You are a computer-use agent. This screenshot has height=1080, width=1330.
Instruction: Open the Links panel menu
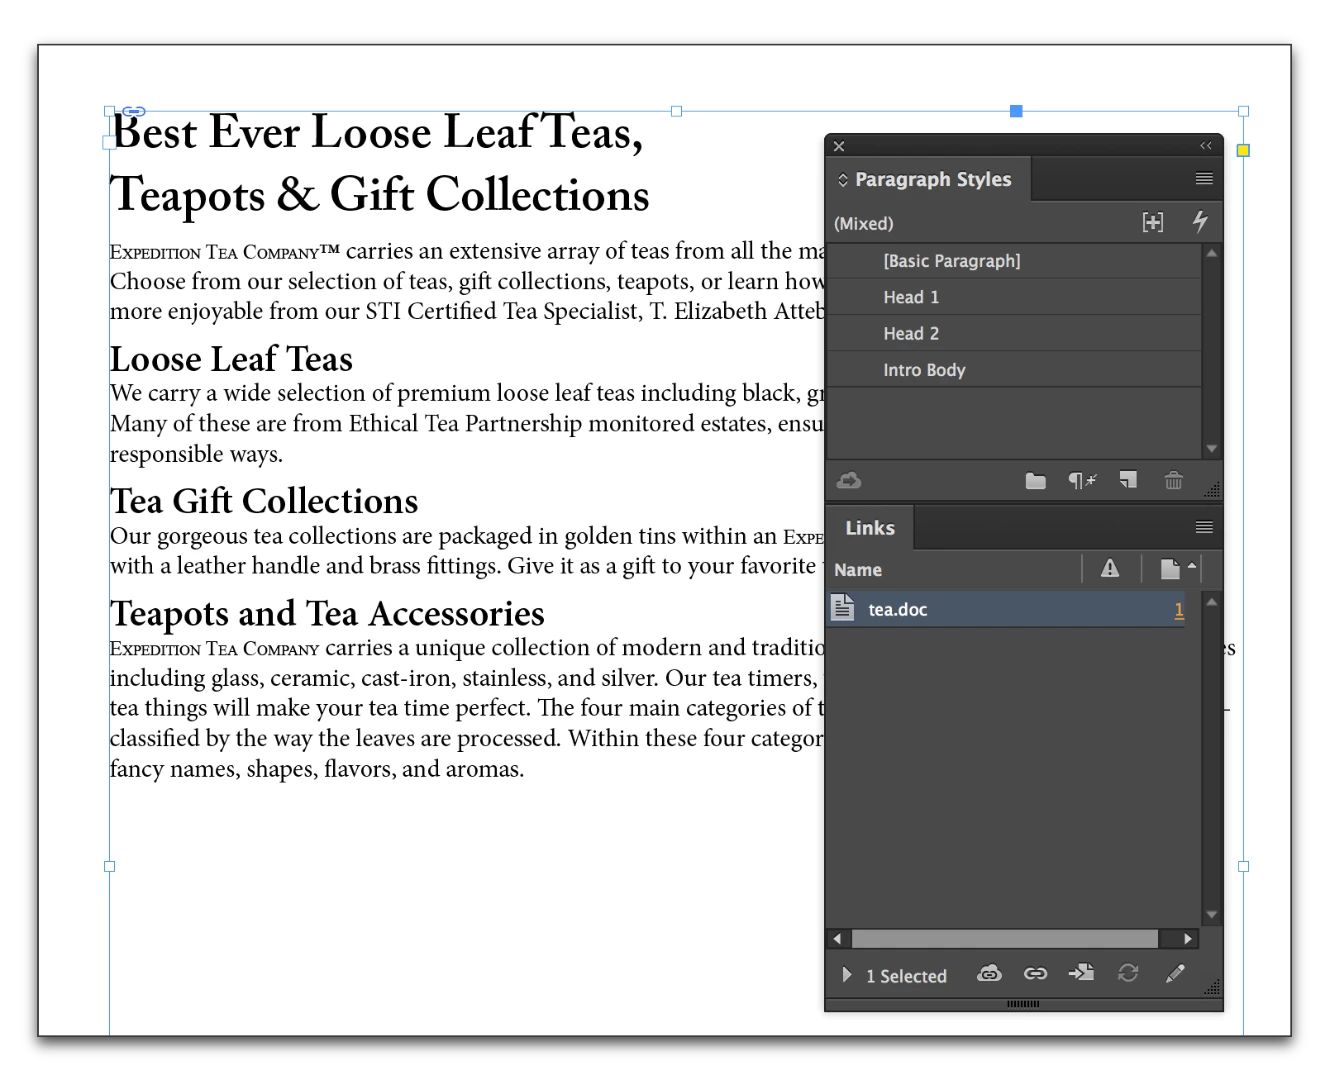tap(1204, 527)
